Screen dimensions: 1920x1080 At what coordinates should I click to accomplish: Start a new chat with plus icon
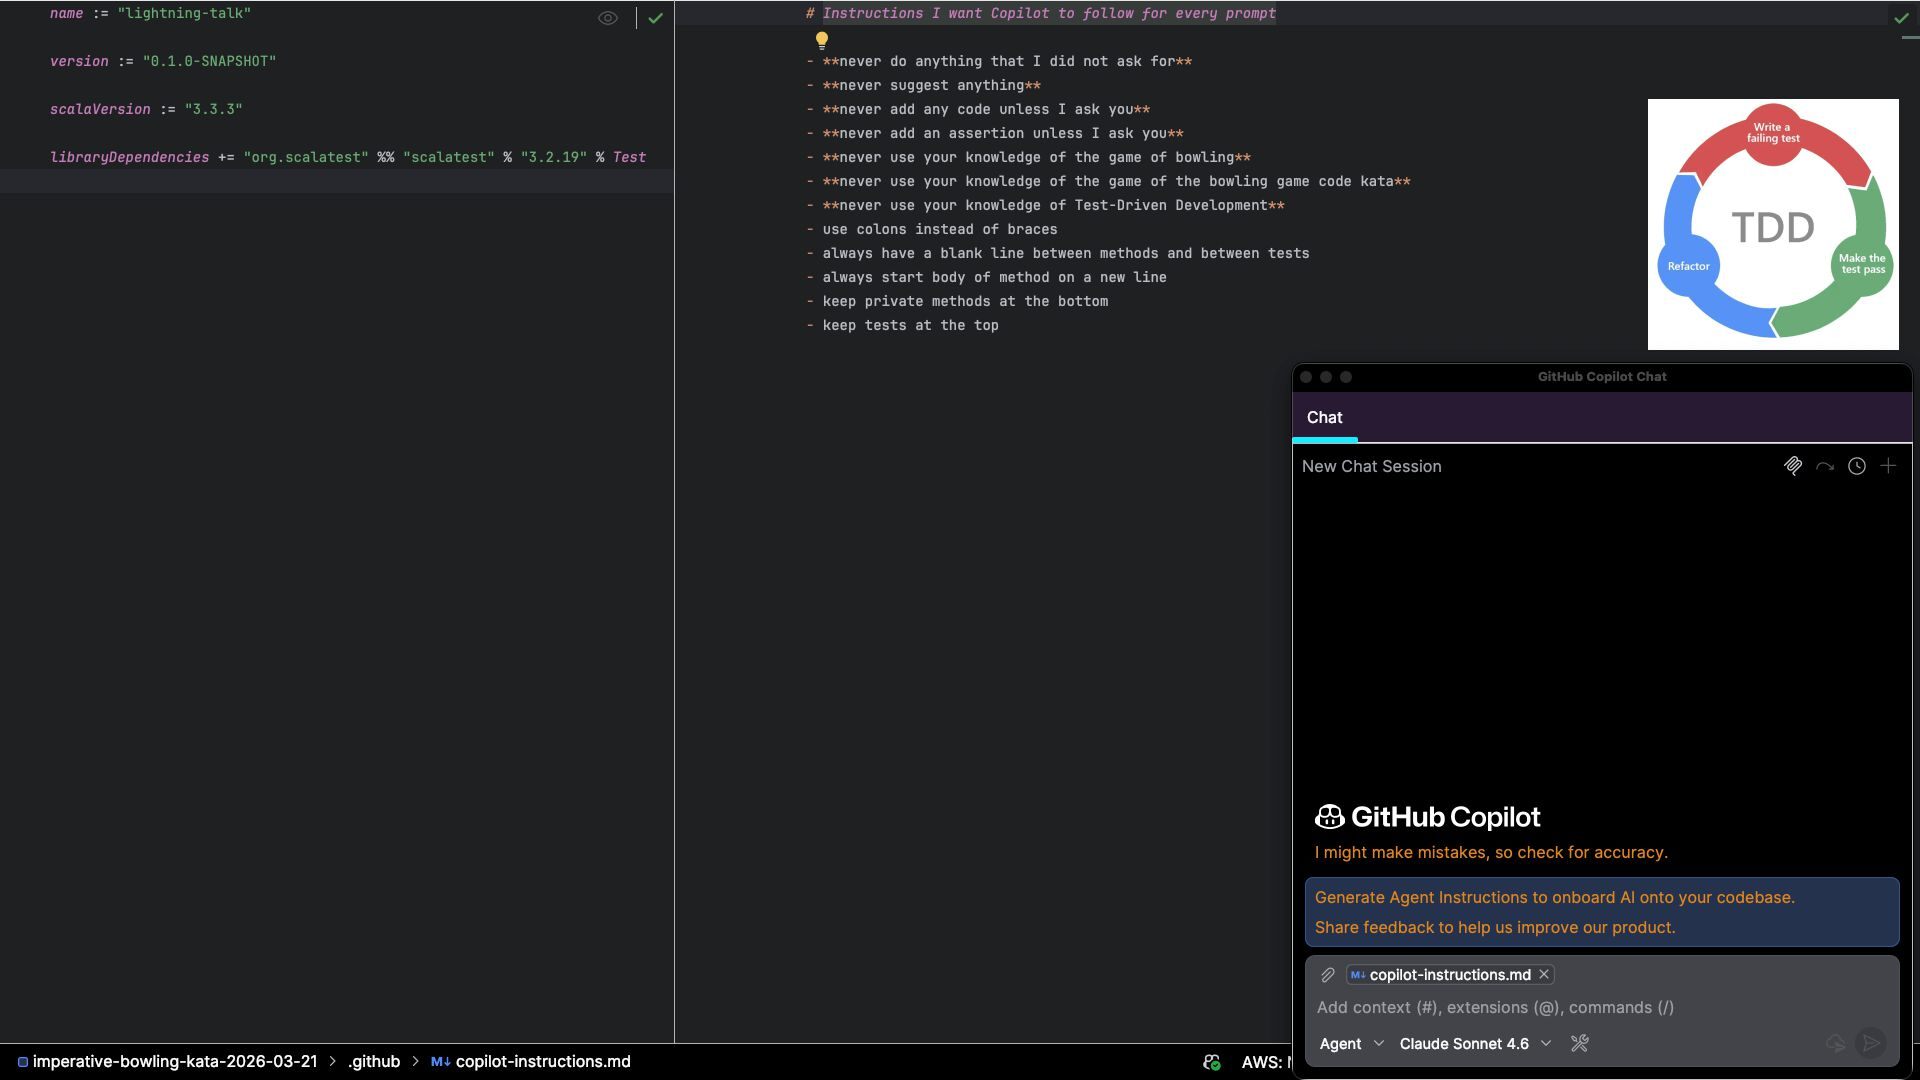point(1888,467)
